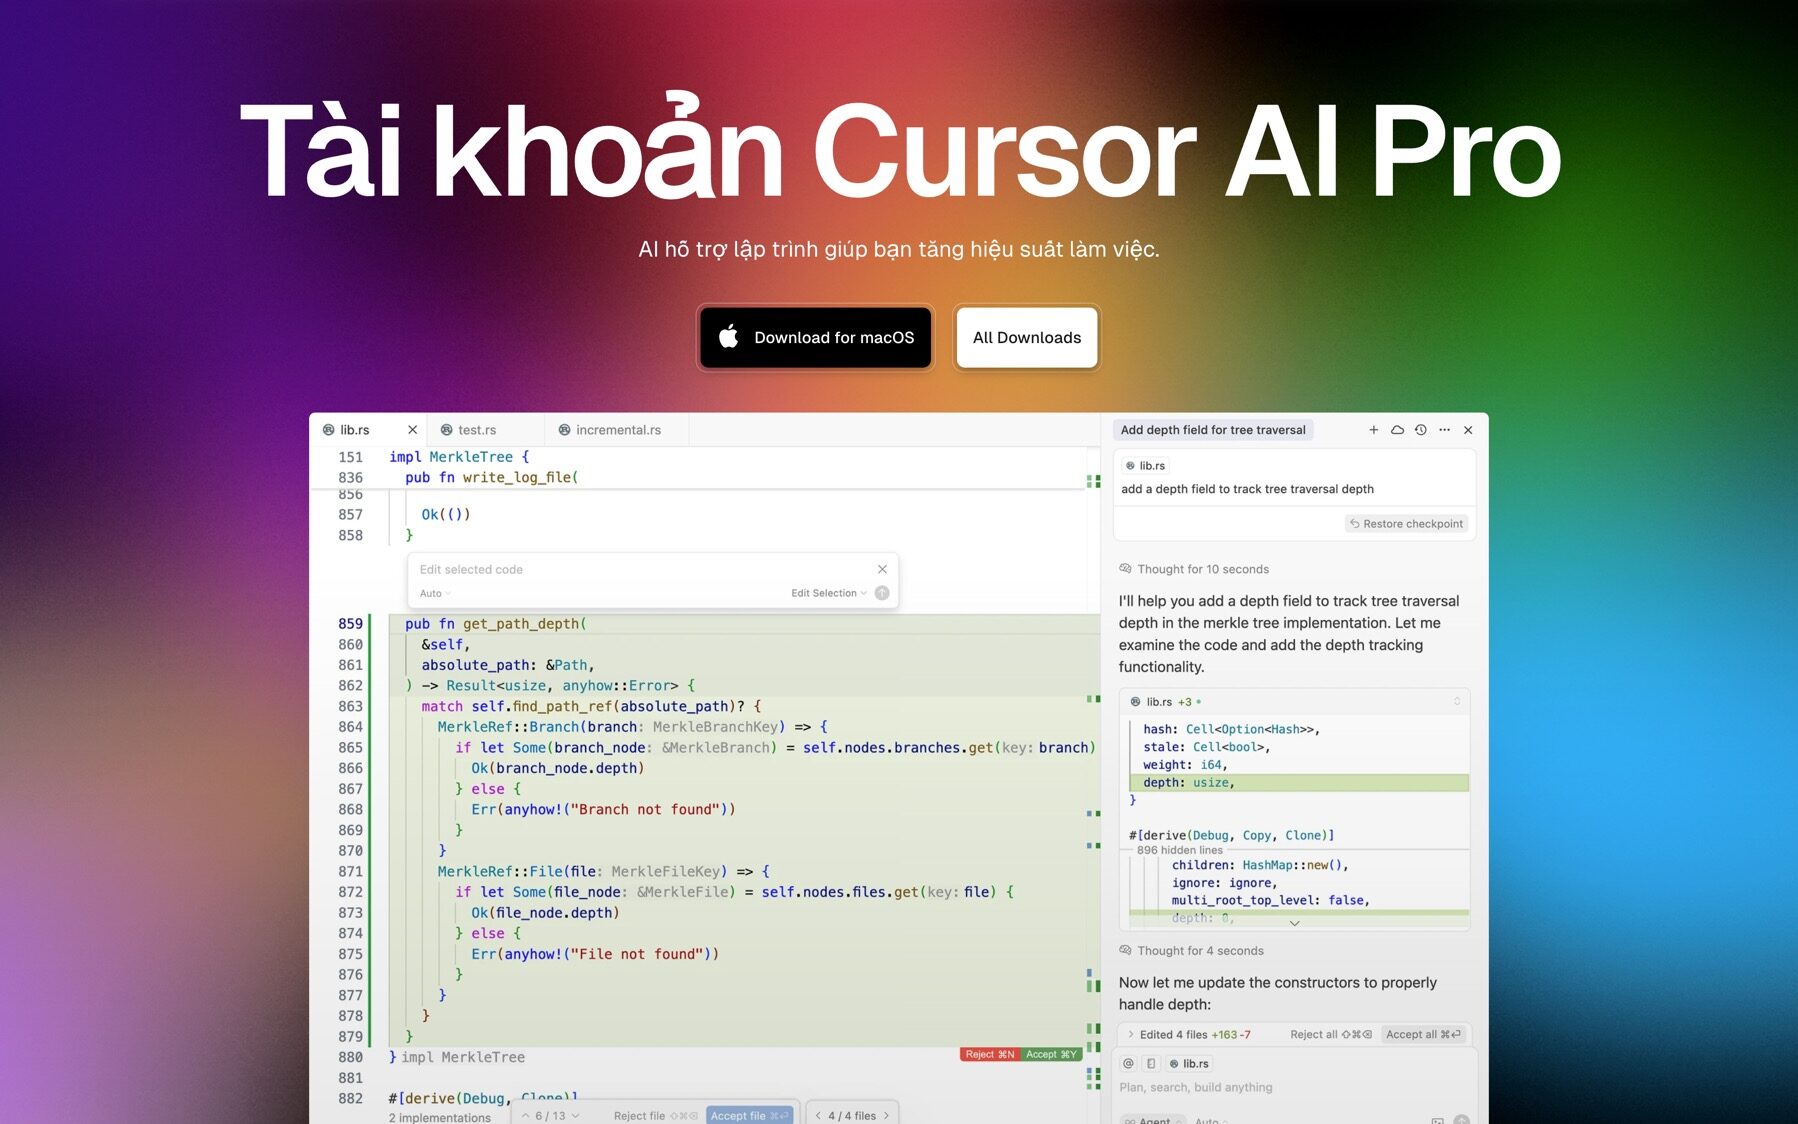Close the lib.rs editor tab
This screenshot has height=1124, width=1798.
click(x=412, y=430)
